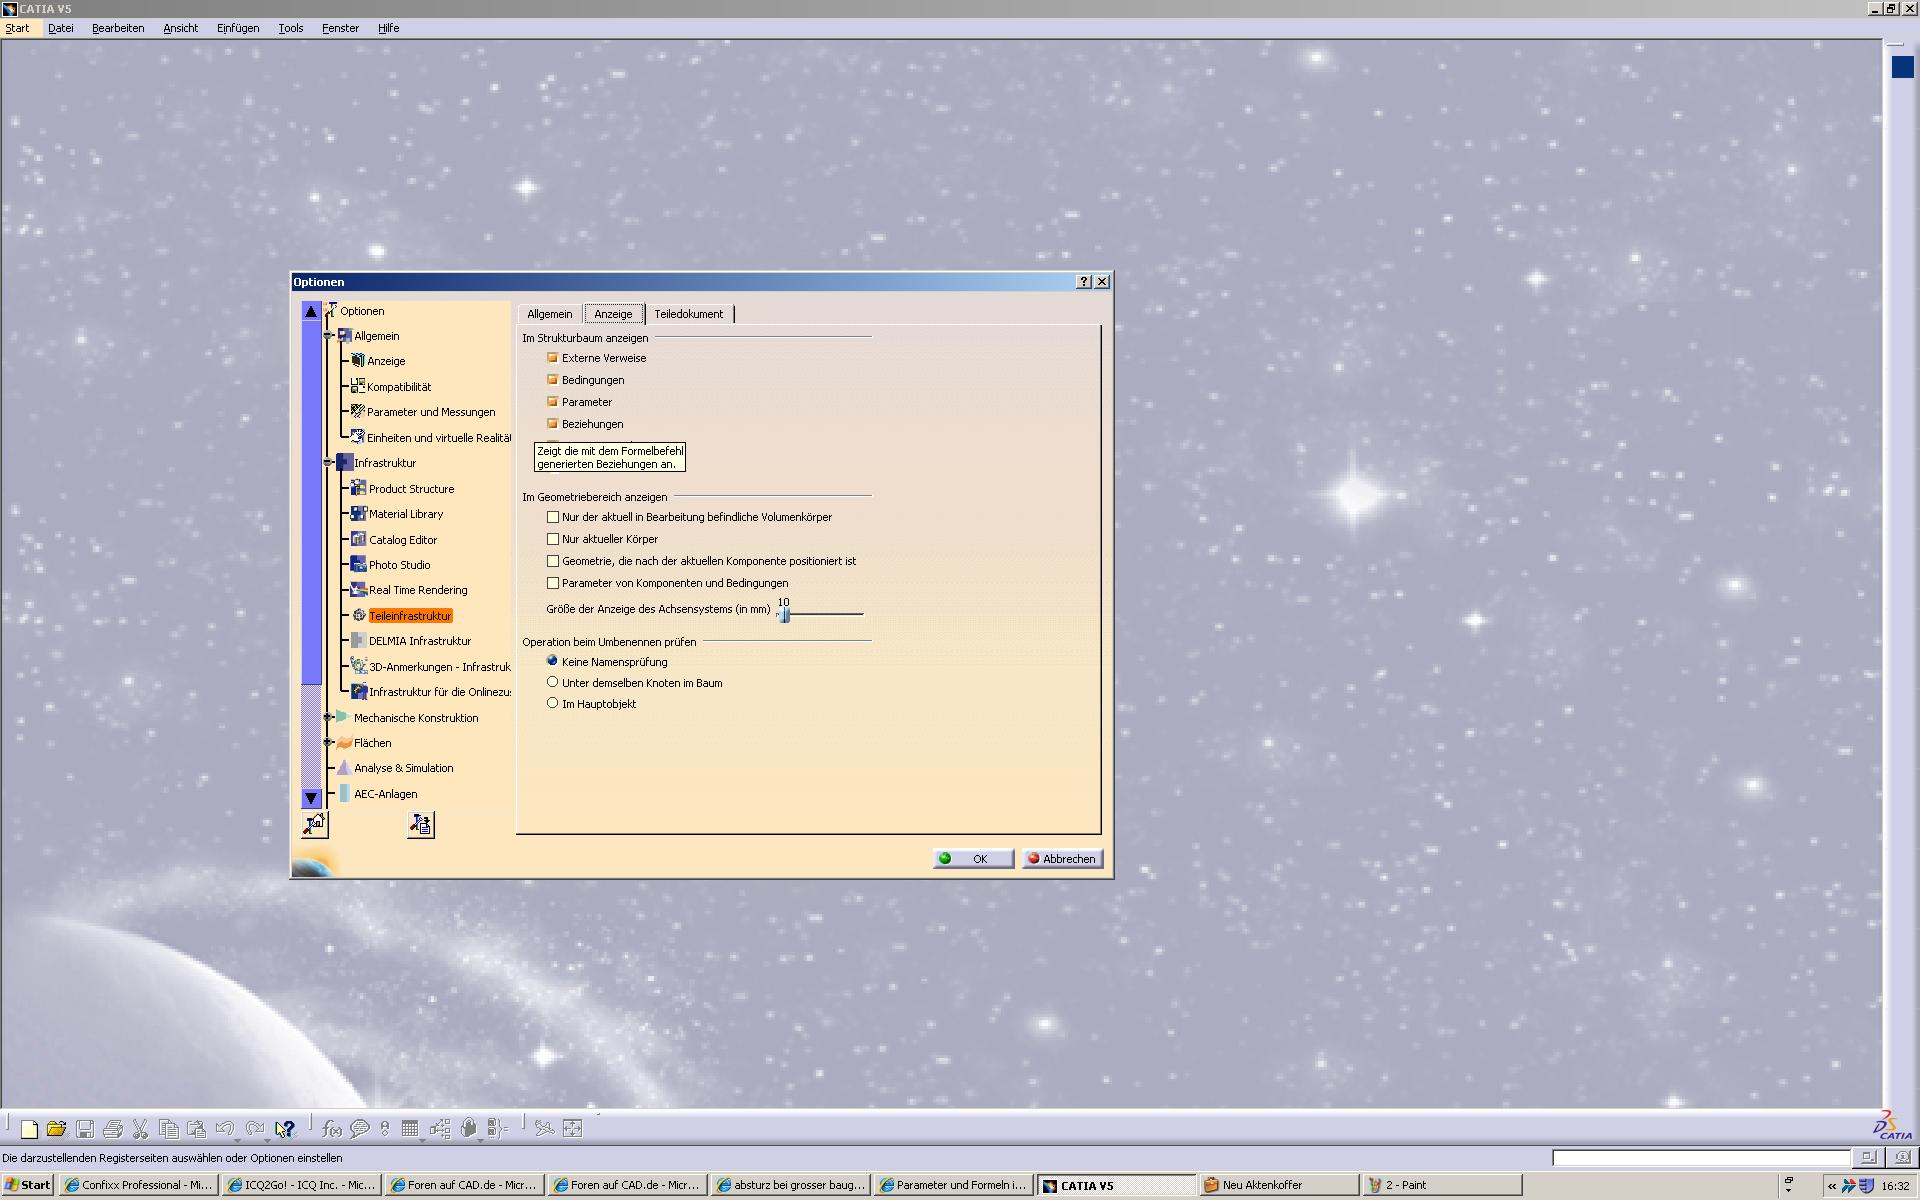This screenshot has width=1920, height=1200.
Task: Enable Nur der aktuell in Bearbeitung befindliche Volumenkörper
Action: 553,517
